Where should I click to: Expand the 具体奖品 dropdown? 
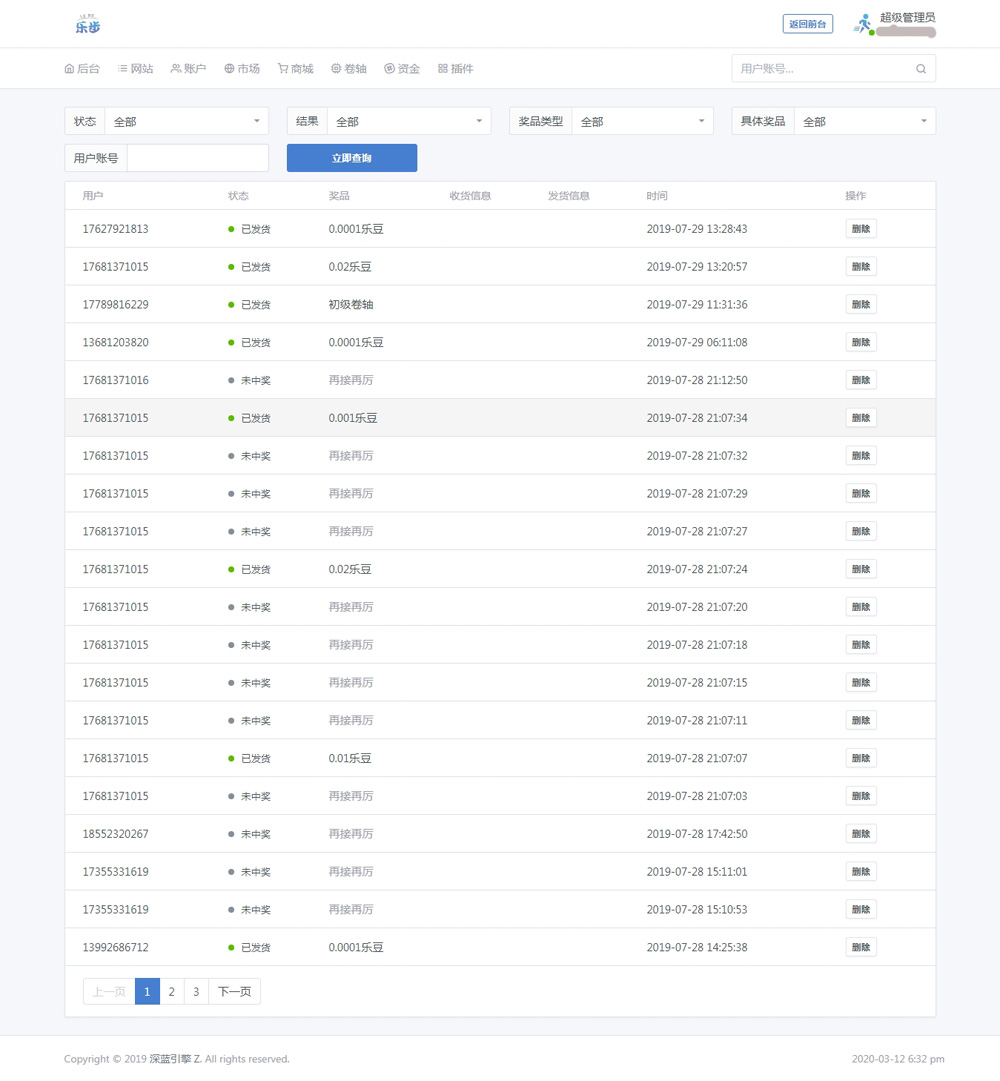(x=864, y=121)
